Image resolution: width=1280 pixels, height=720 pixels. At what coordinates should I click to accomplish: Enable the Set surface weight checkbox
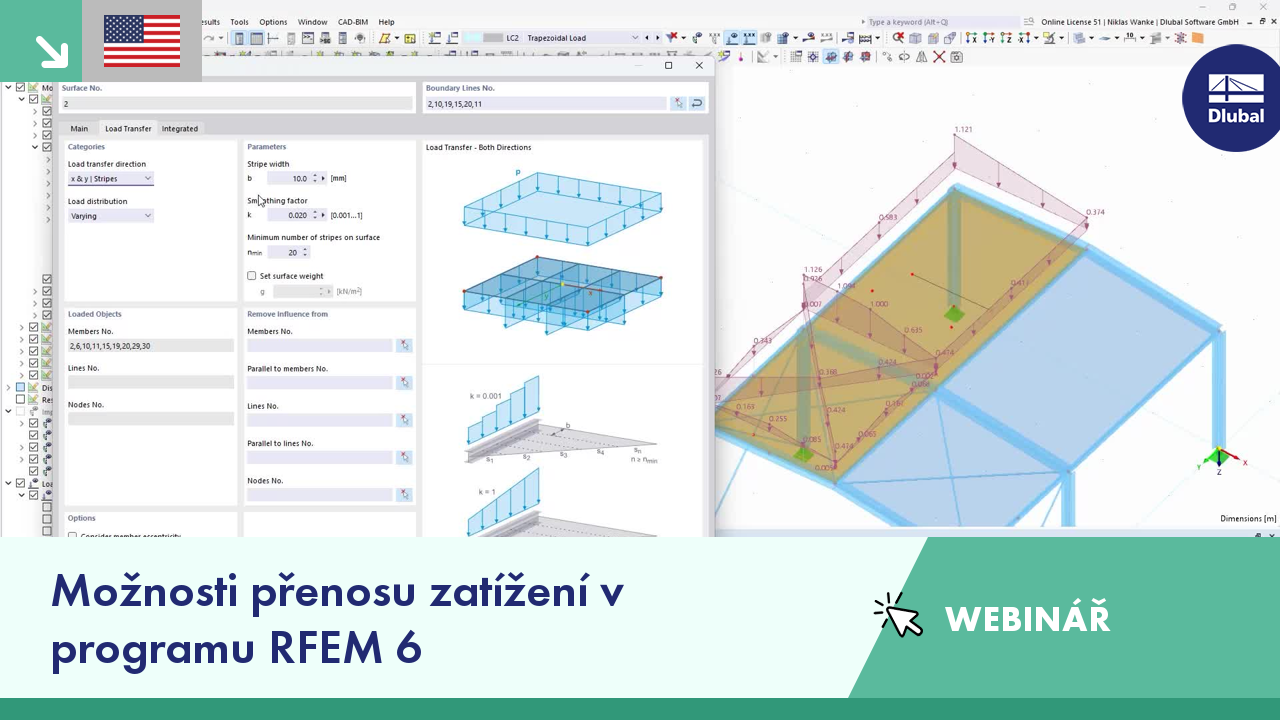pos(252,276)
